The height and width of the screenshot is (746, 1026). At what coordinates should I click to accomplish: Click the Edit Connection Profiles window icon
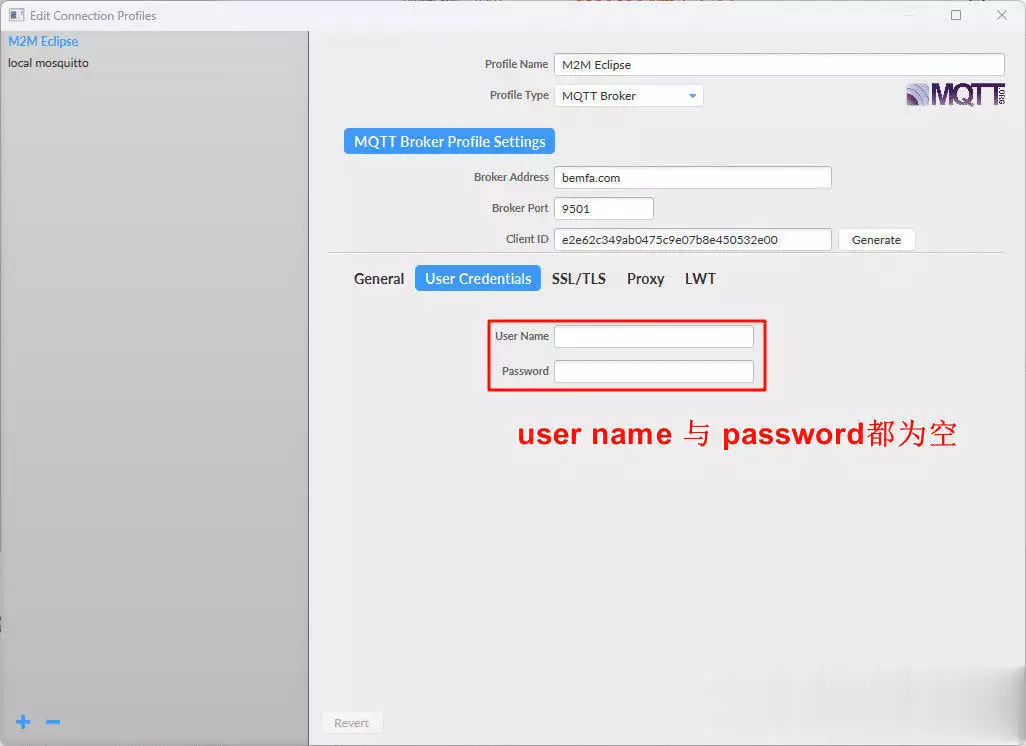pyautogui.click(x=16, y=15)
